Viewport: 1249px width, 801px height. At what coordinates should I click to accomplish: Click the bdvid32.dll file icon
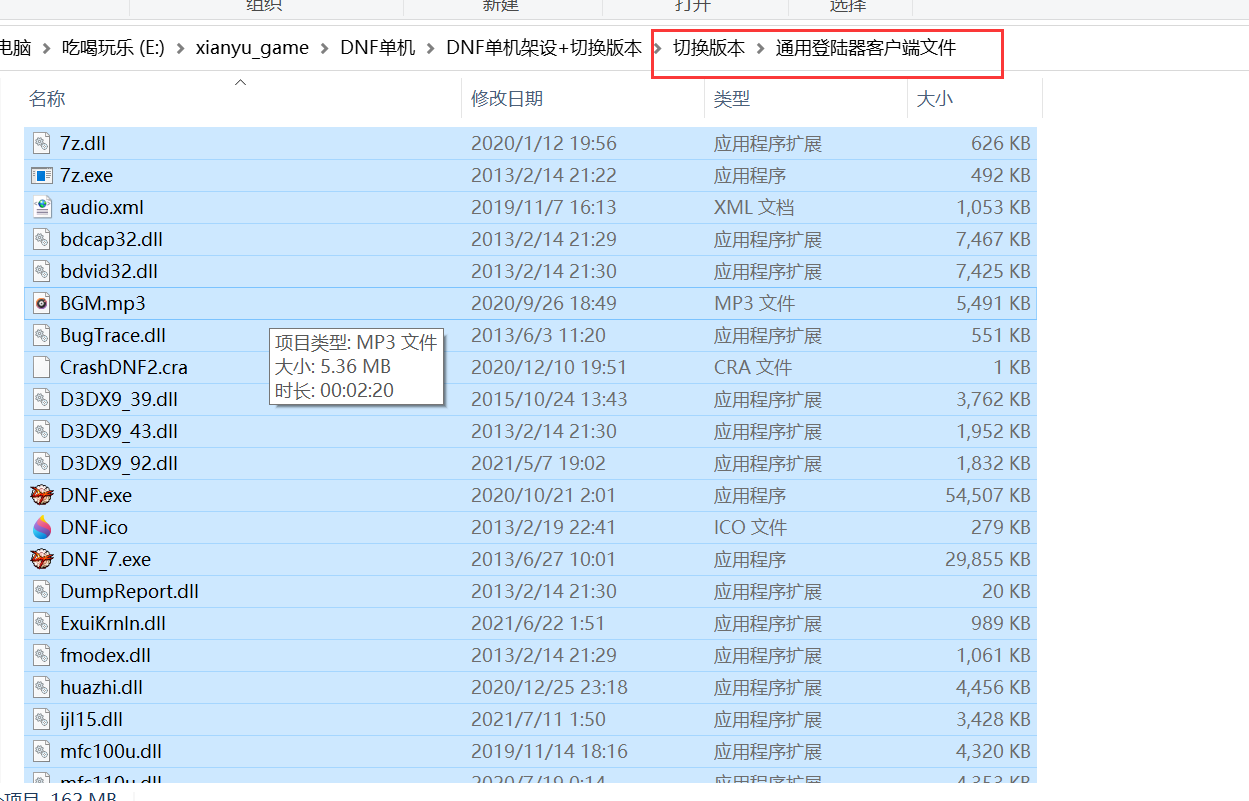pos(41,271)
